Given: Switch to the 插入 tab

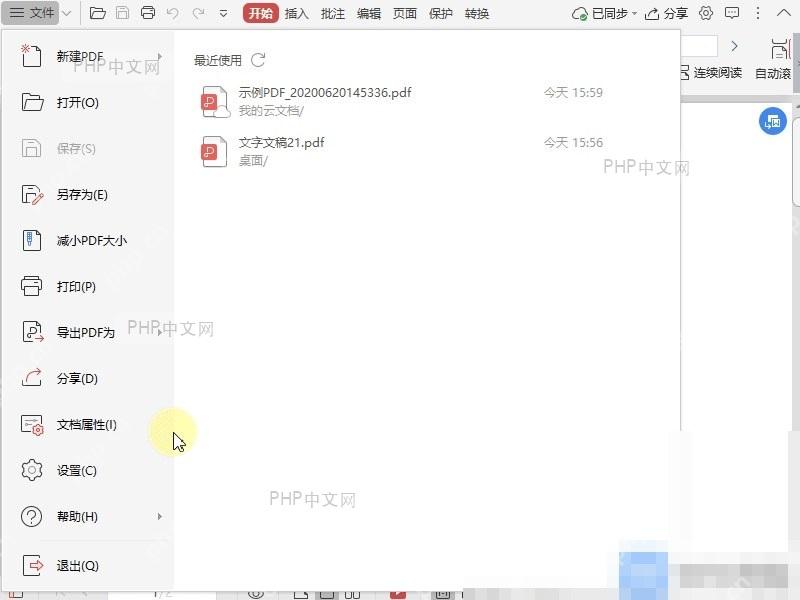Looking at the screenshot, I should (296, 14).
